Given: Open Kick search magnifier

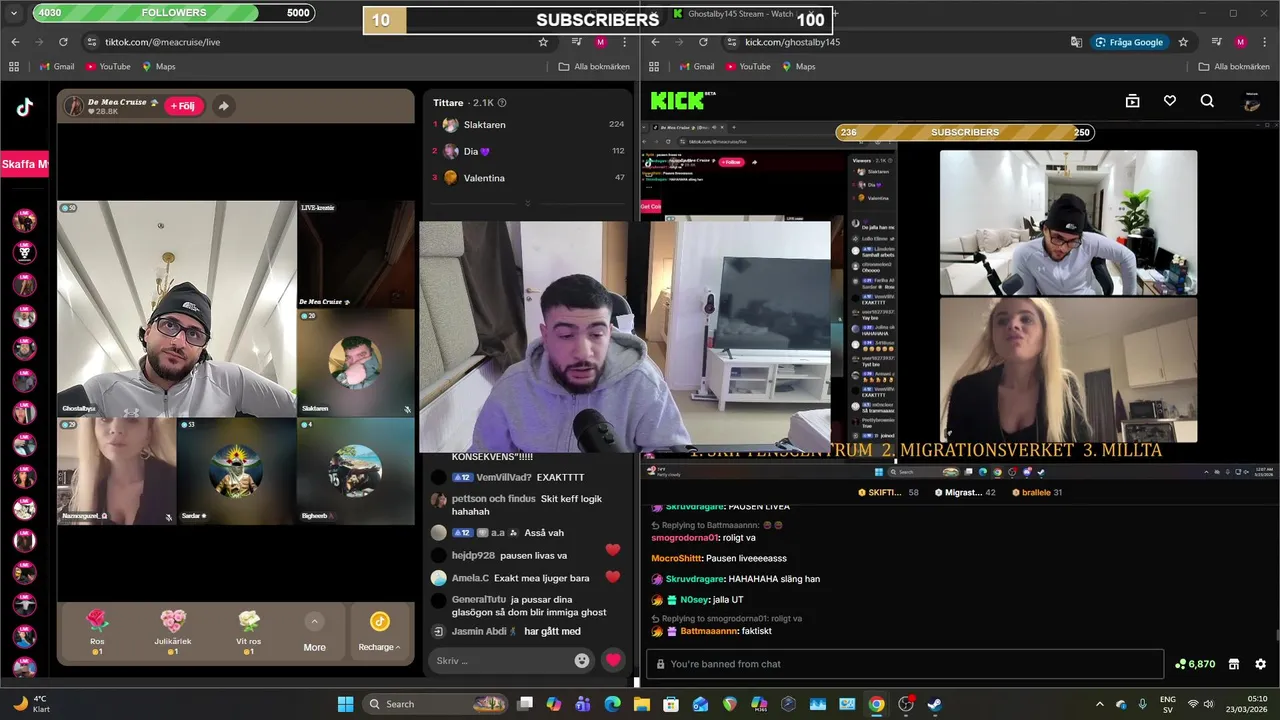Looking at the screenshot, I should point(1207,101).
